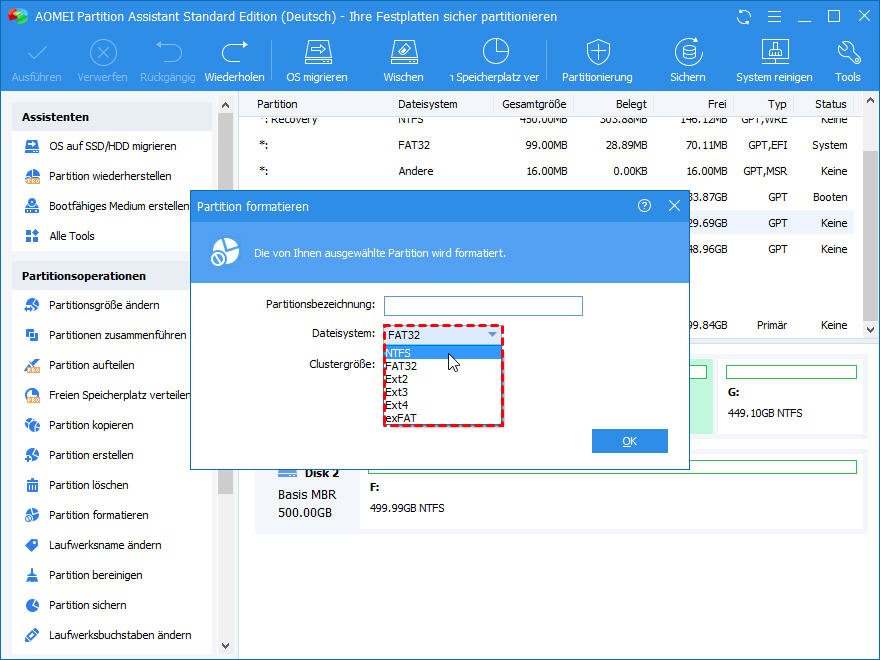Open Alle Tools in sidebar
The height and width of the screenshot is (660, 880).
(60, 236)
